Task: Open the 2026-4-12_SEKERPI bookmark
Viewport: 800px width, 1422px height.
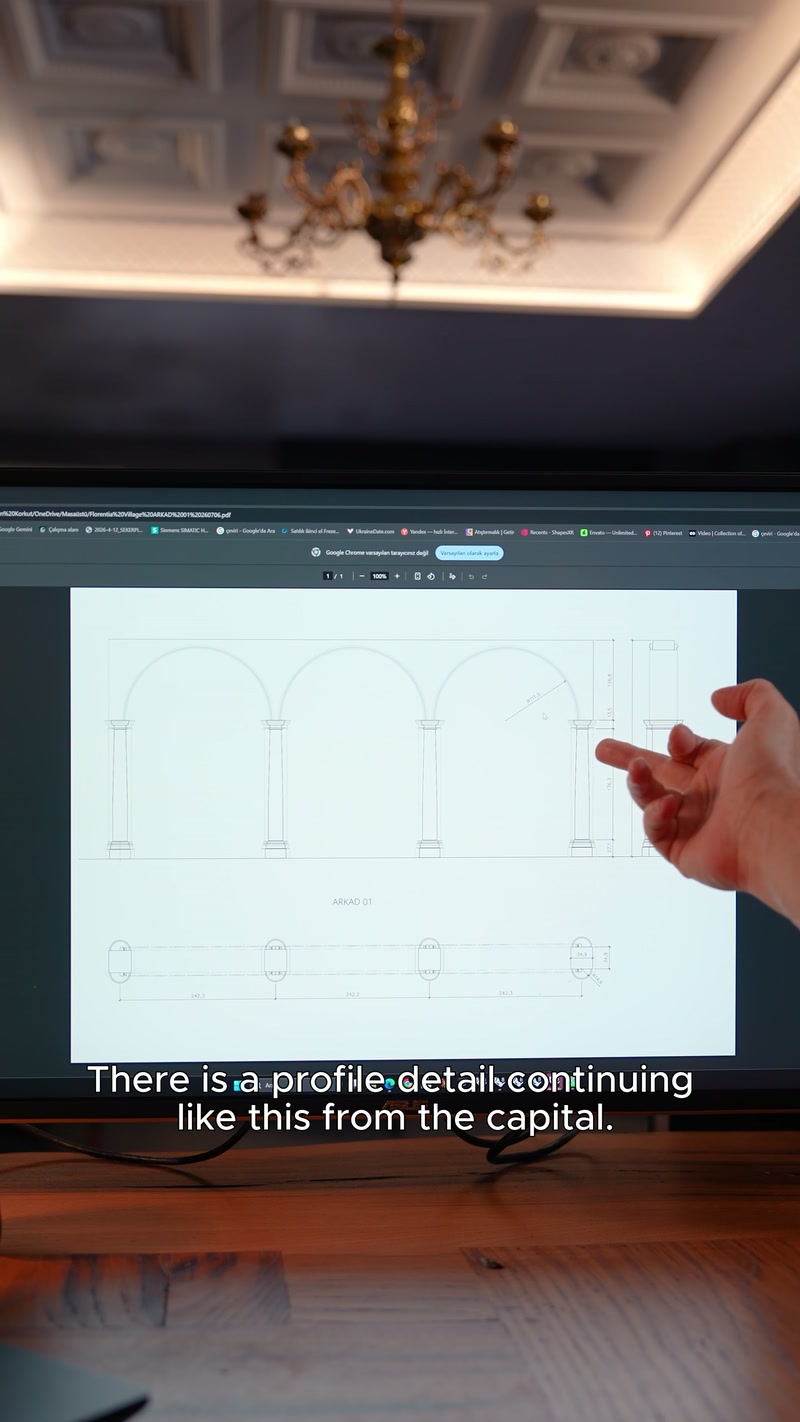Action: coord(115,530)
